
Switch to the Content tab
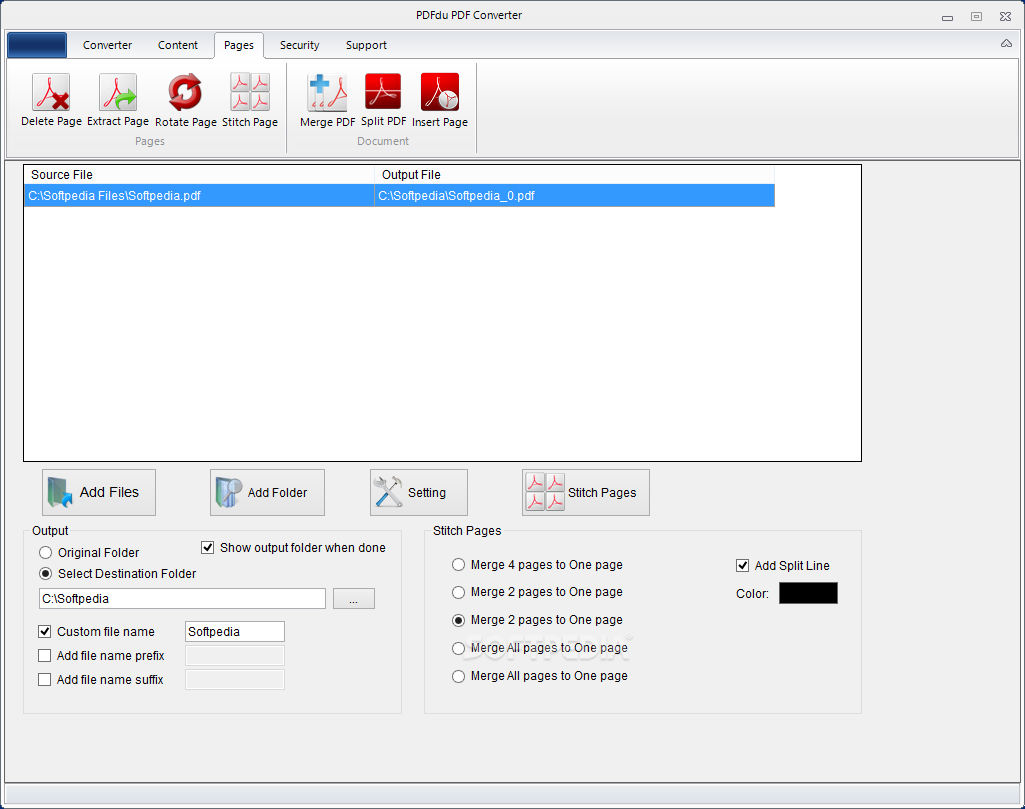tap(178, 45)
